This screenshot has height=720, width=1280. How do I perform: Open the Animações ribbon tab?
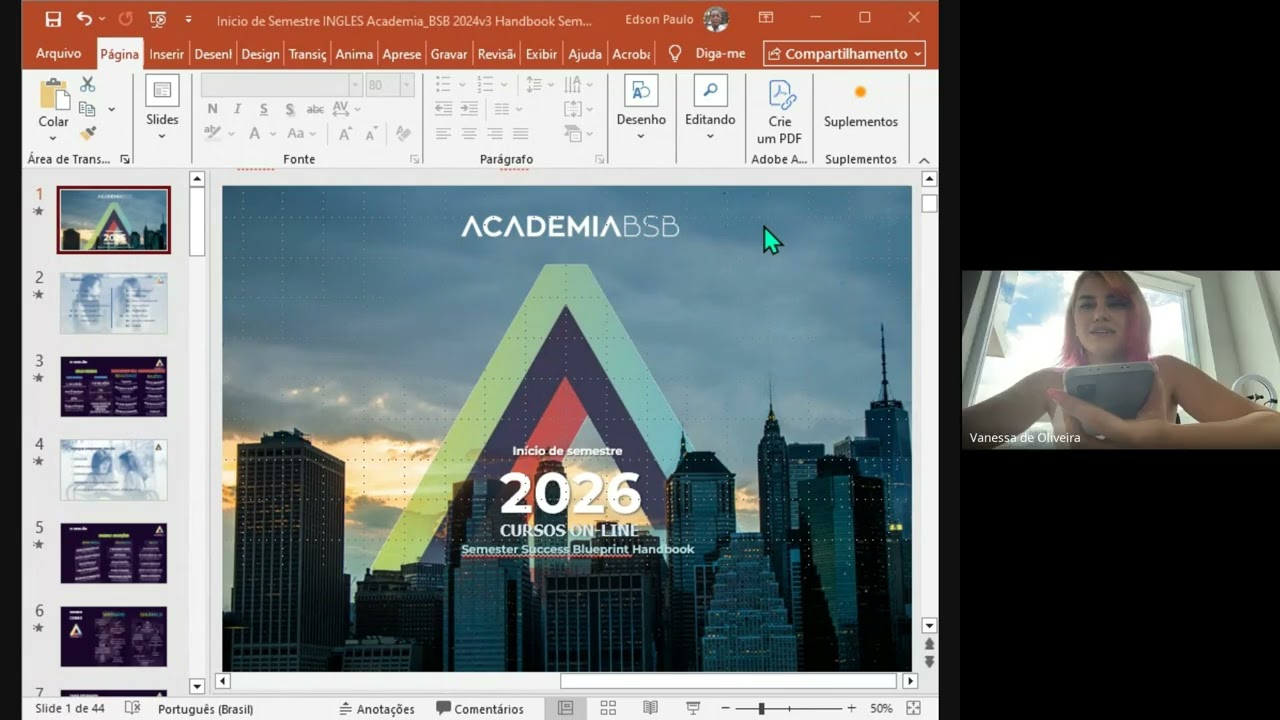pos(354,54)
